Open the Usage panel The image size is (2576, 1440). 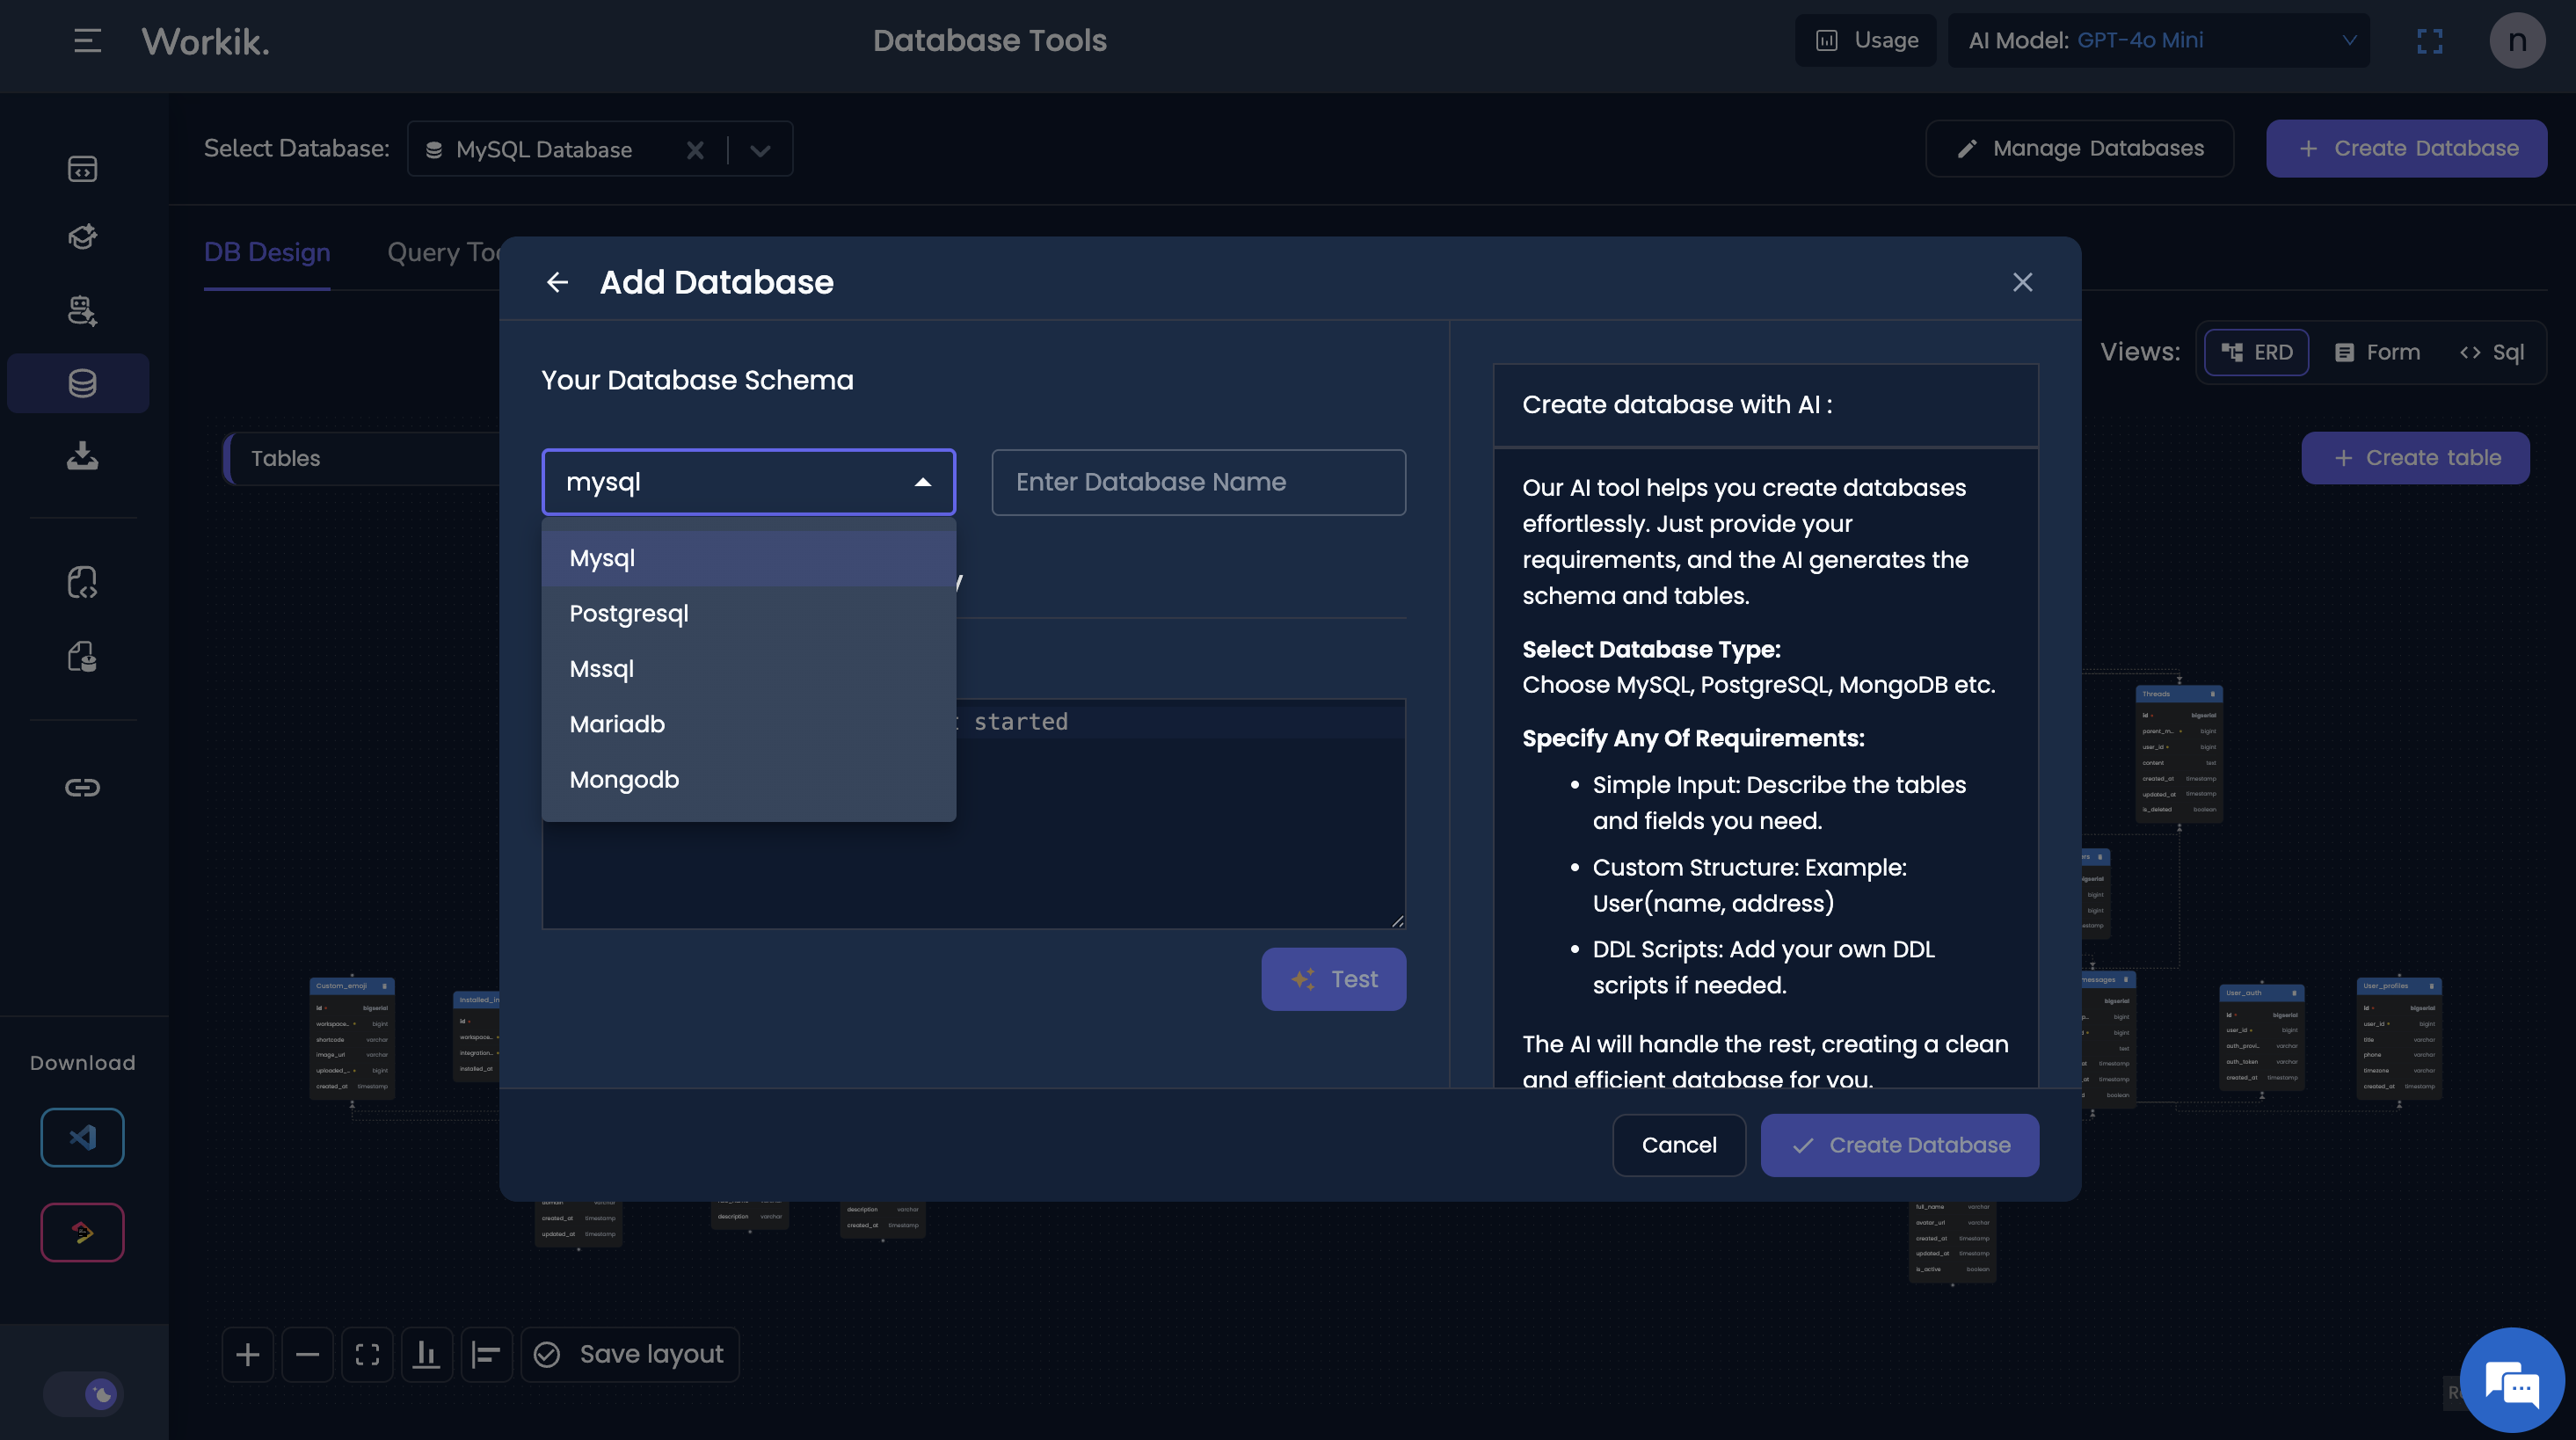(1866, 40)
